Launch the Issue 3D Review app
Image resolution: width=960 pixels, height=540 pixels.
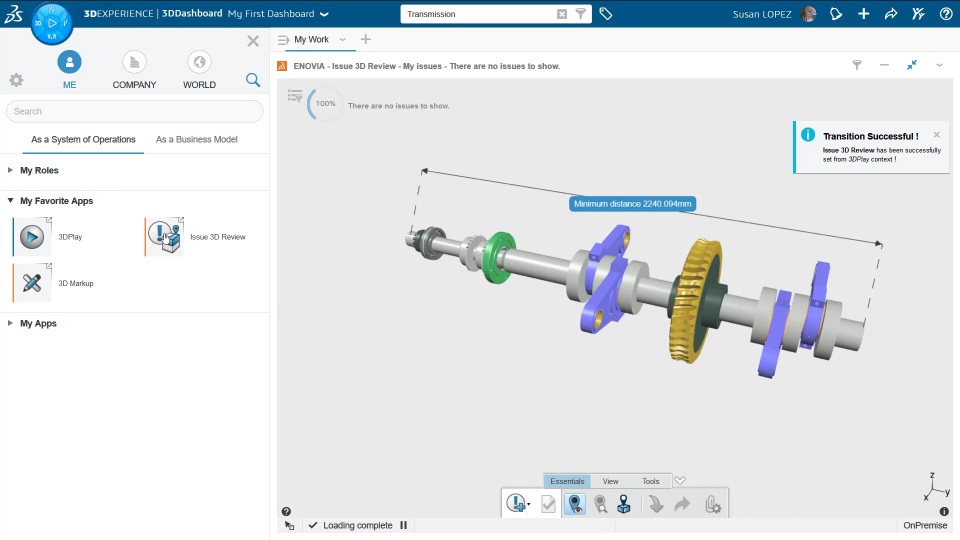click(164, 237)
